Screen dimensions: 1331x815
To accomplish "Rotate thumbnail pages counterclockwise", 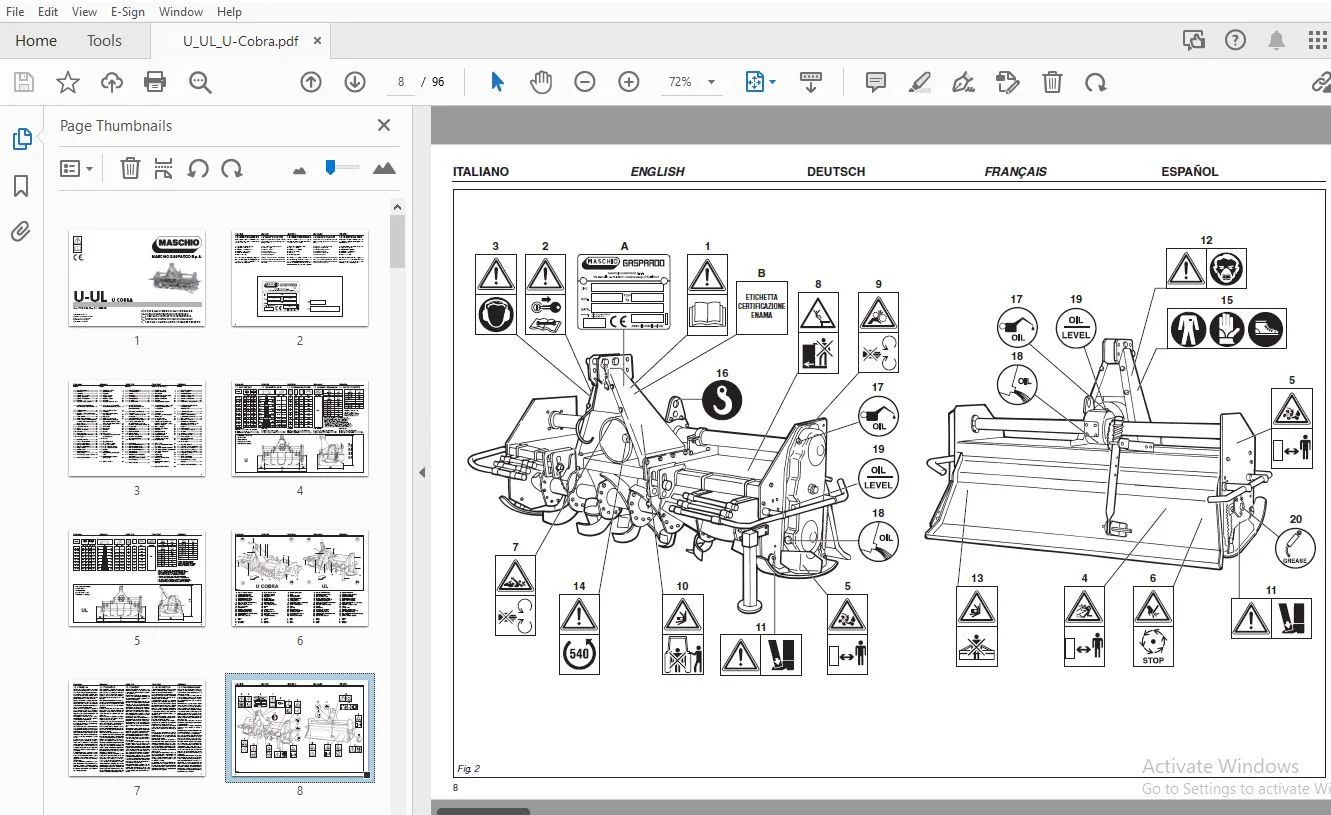I will click(198, 169).
